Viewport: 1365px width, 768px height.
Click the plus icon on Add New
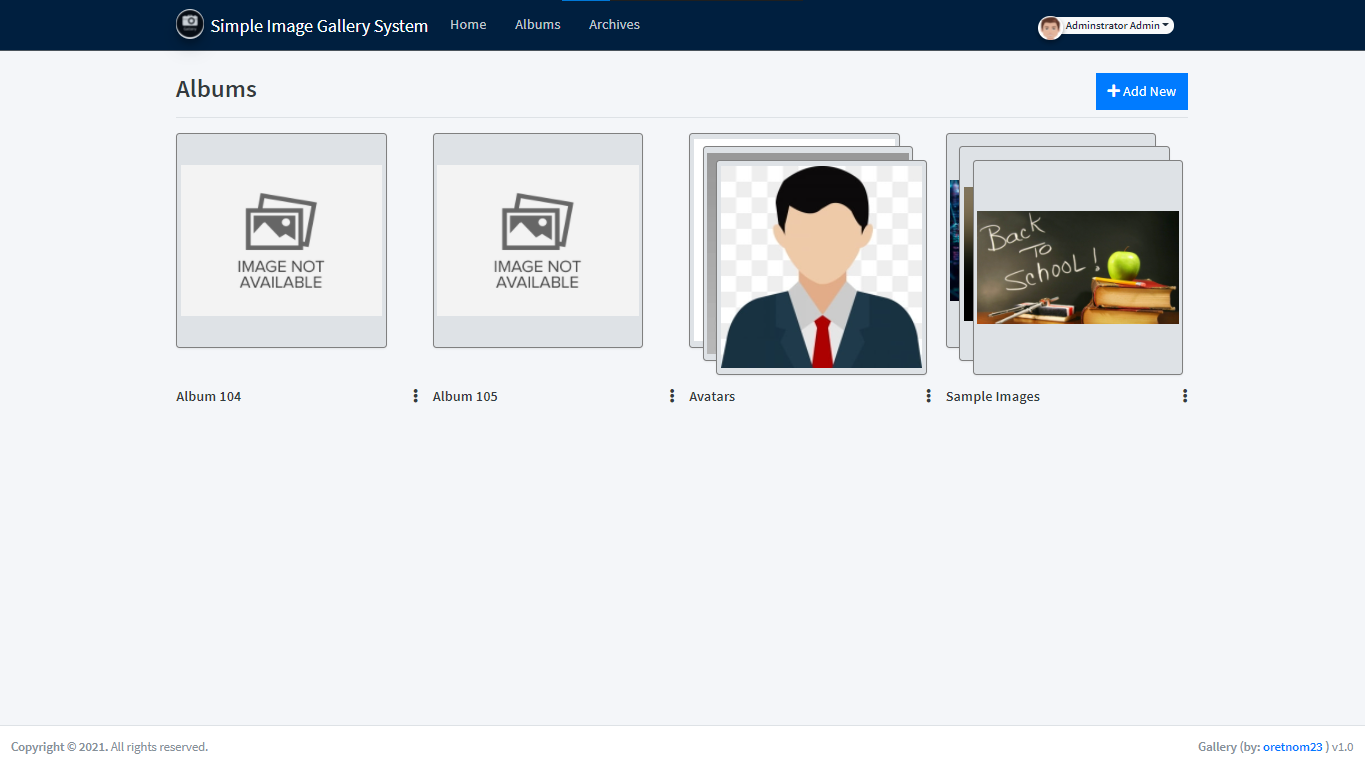tap(1113, 91)
